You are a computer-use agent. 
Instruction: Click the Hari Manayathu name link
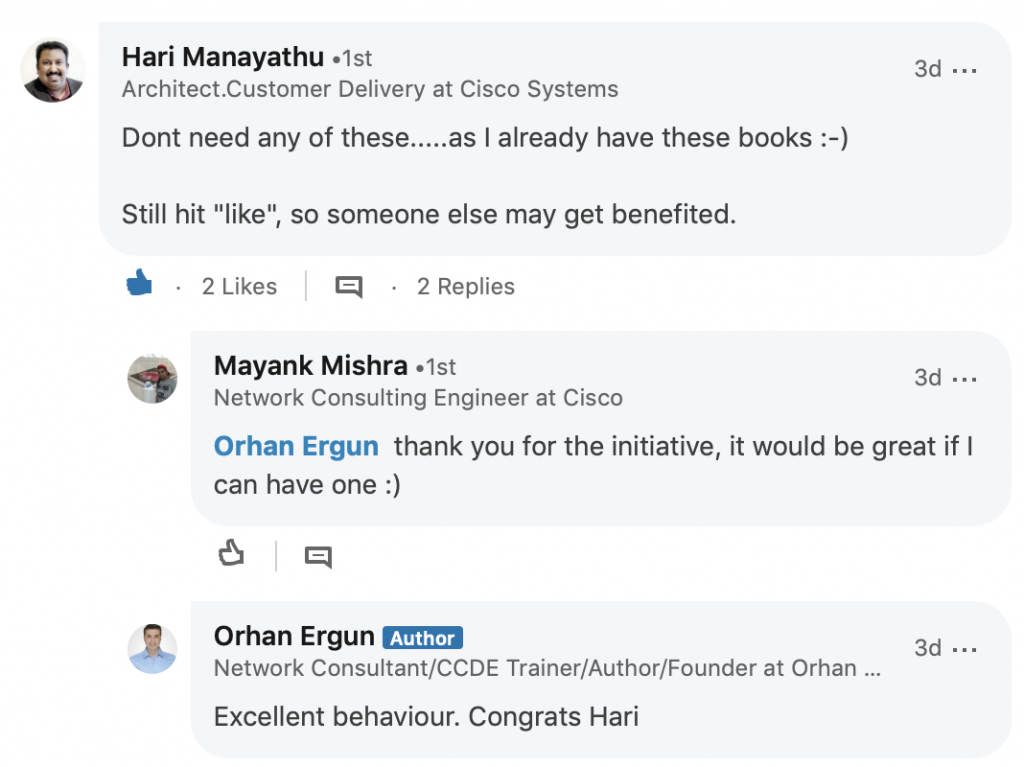[x=223, y=57]
